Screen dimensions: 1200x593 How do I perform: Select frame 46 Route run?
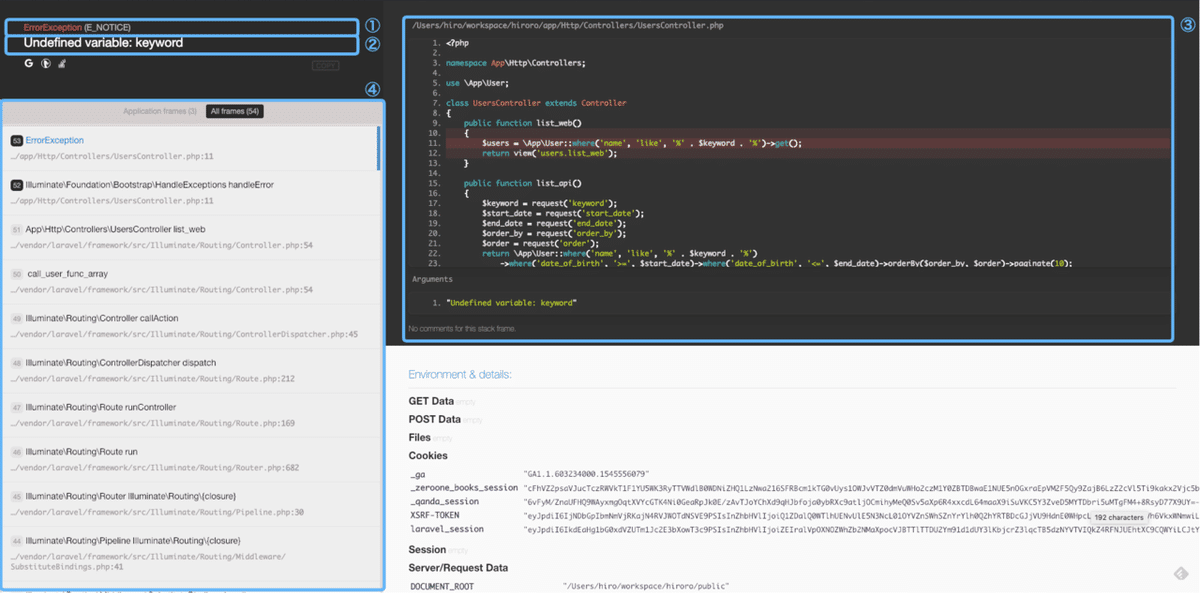pyautogui.click(x=192, y=459)
